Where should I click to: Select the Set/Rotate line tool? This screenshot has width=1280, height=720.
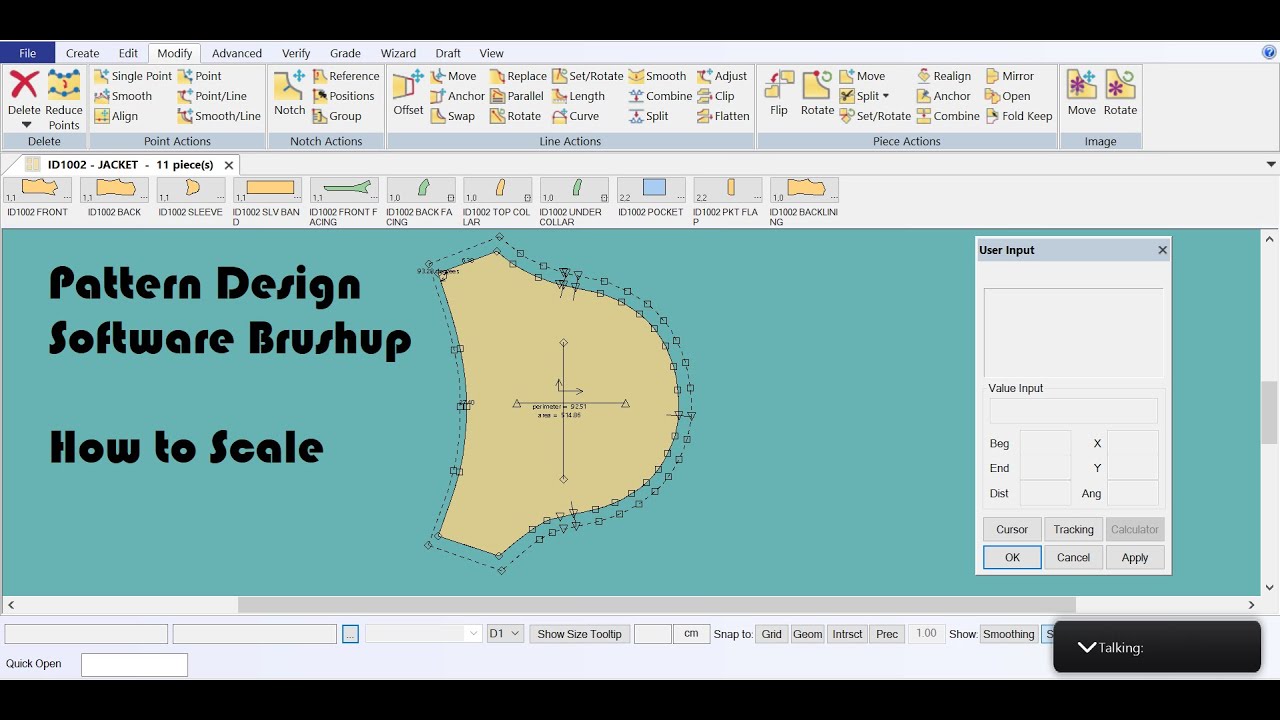(x=587, y=76)
